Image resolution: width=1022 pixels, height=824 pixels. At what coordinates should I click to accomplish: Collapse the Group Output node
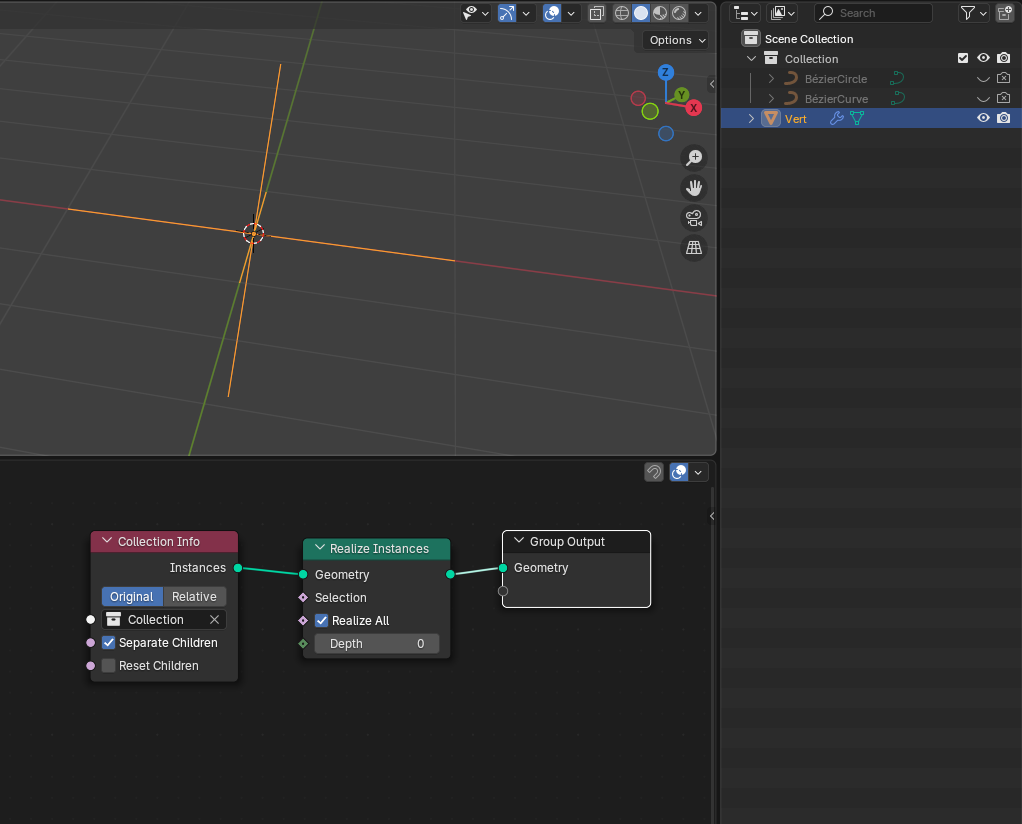tap(519, 541)
